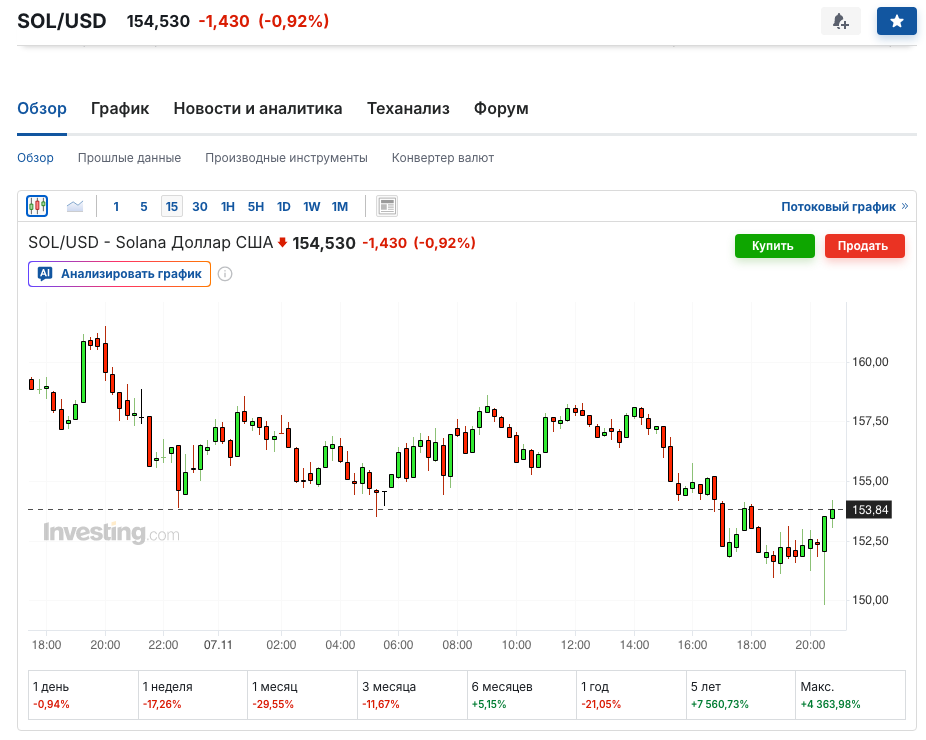Open the Теханализ tab
Viewport: 926px width, 740px height.
click(x=408, y=109)
